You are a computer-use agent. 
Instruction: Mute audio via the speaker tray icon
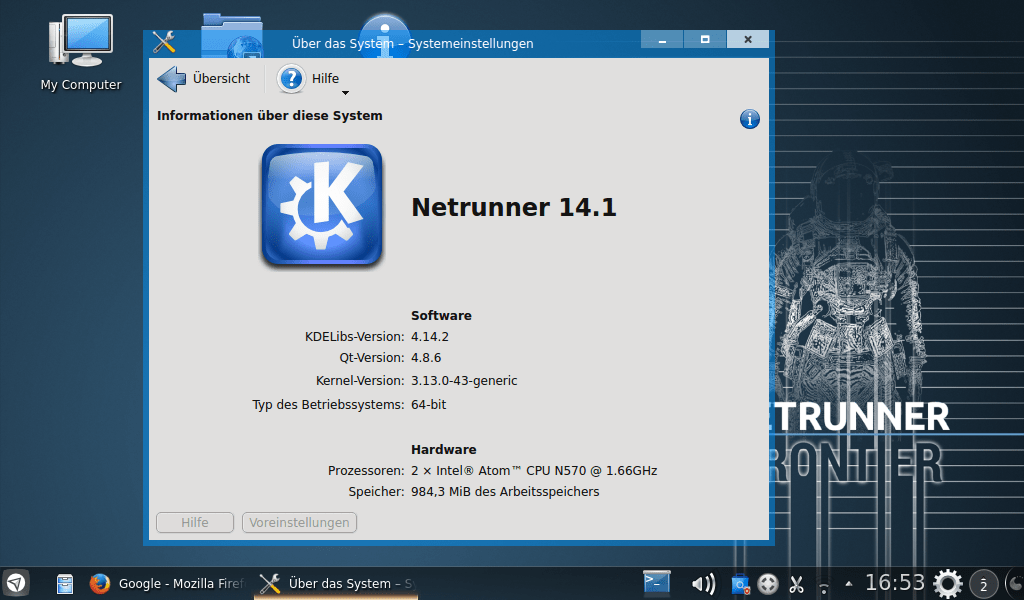[x=703, y=583]
